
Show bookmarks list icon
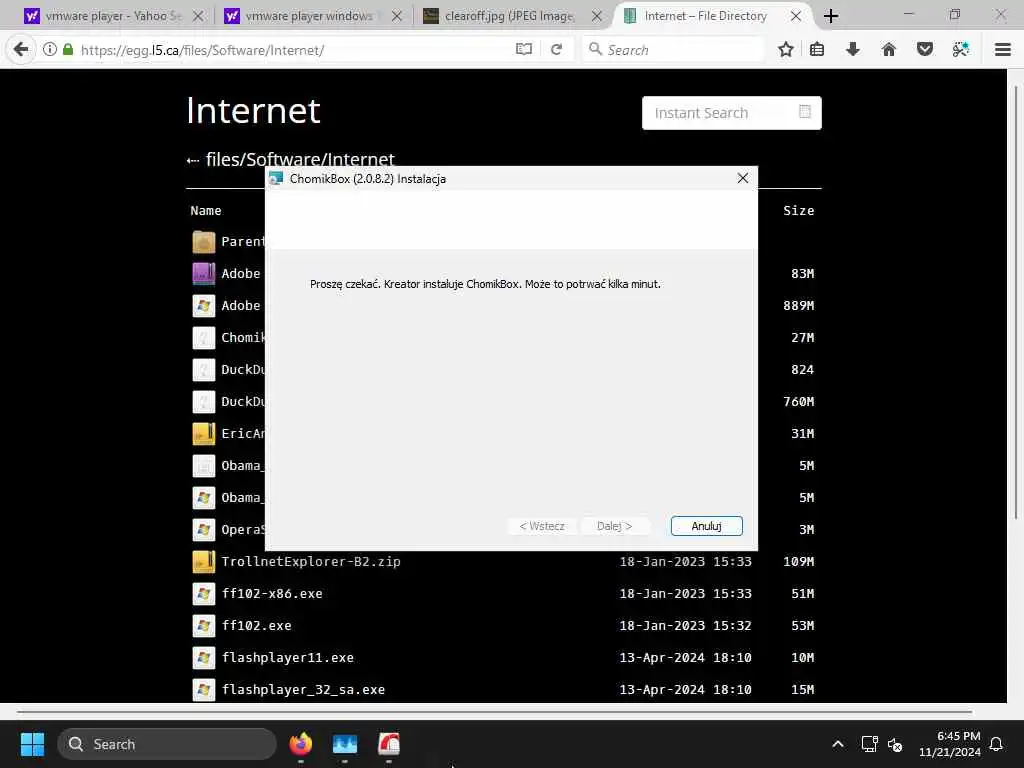(817, 50)
